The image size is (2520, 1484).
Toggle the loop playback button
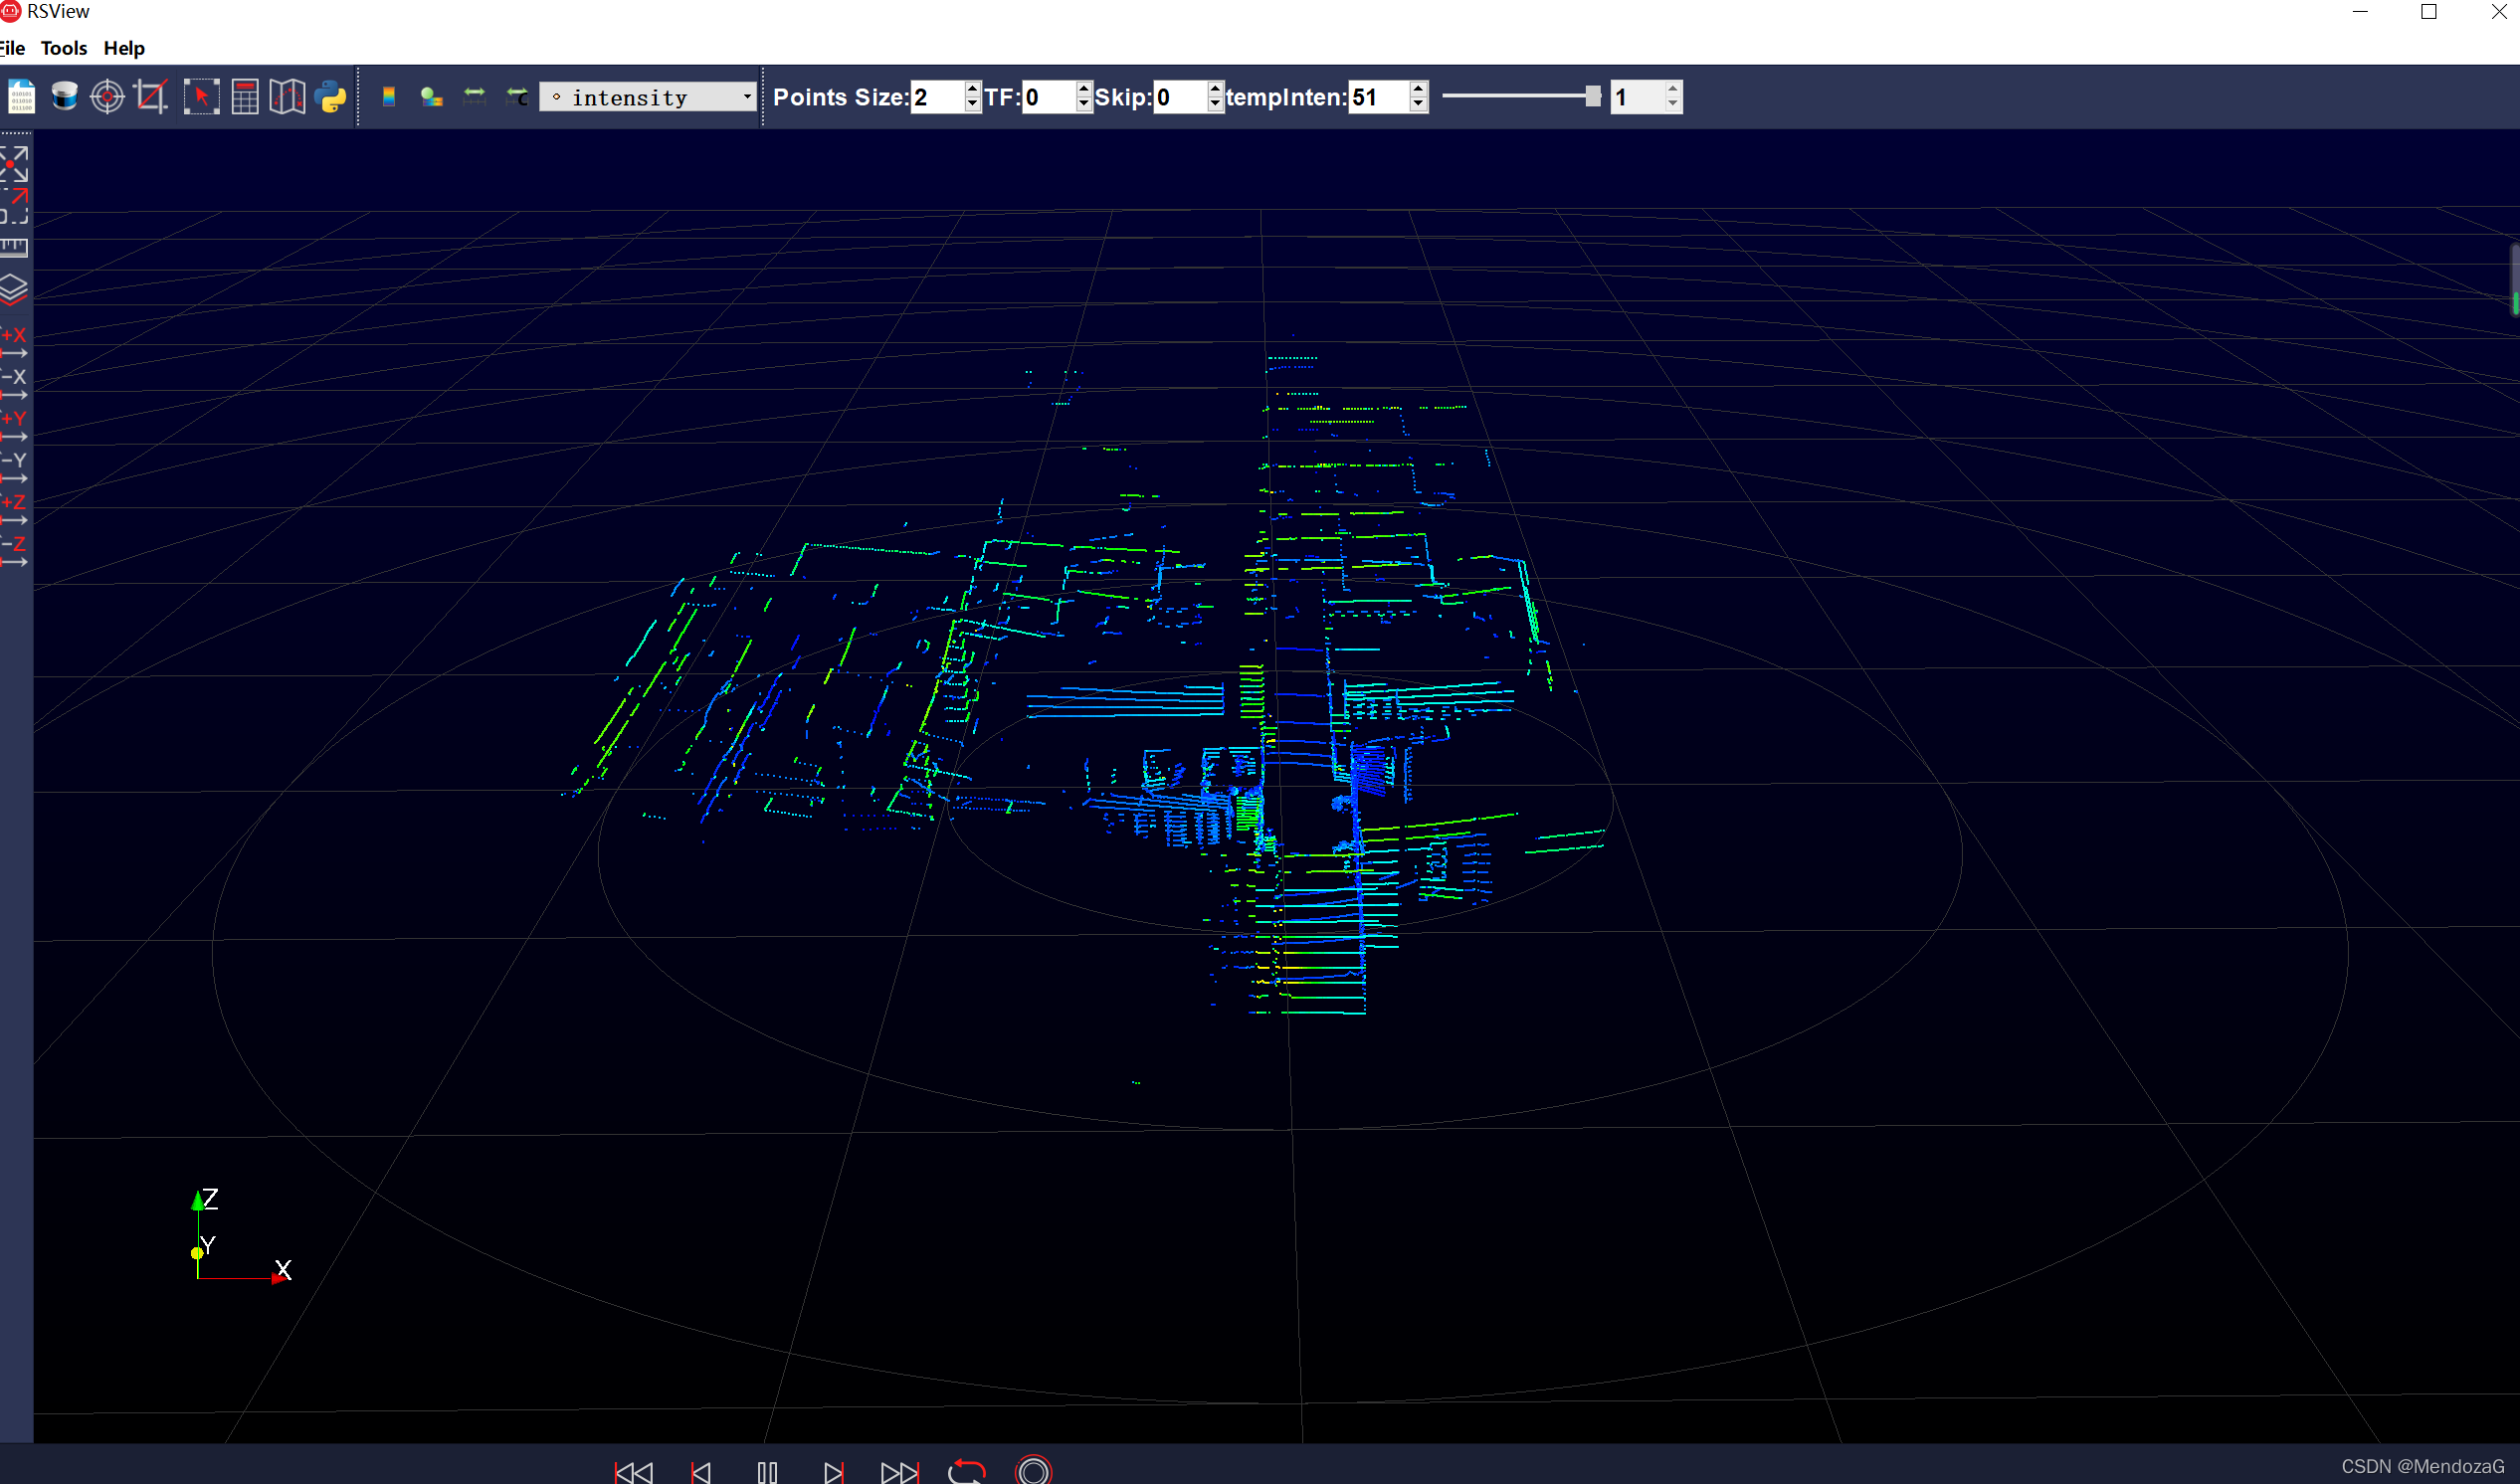coord(966,1471)
